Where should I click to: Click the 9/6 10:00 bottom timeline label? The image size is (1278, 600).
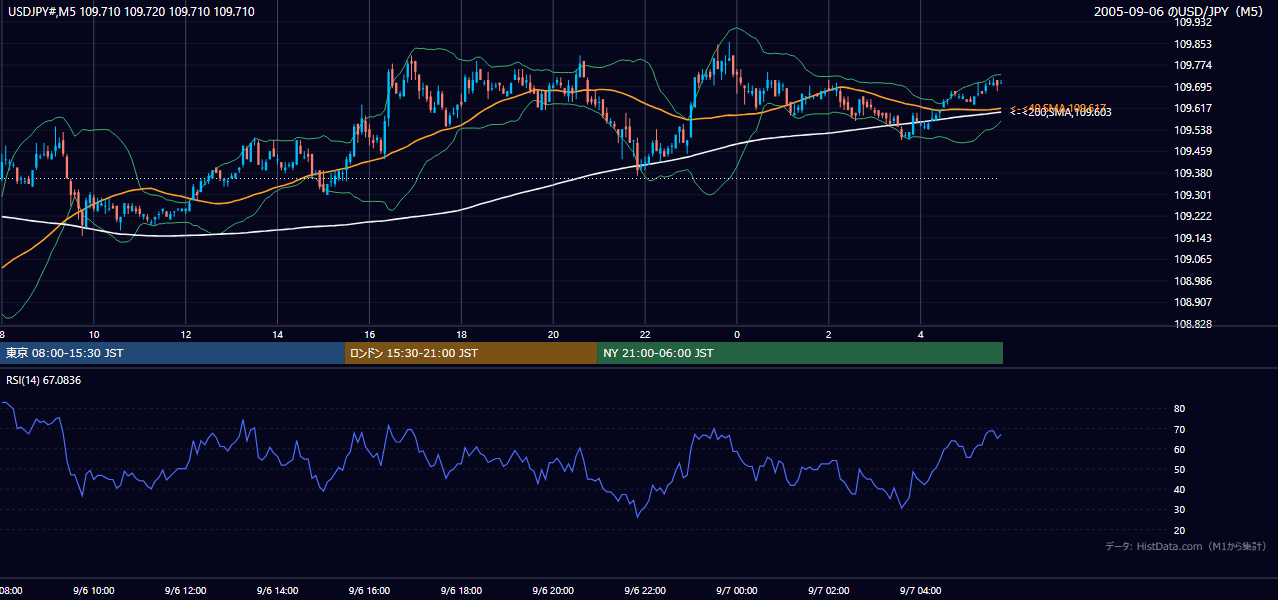coord(94,591)
